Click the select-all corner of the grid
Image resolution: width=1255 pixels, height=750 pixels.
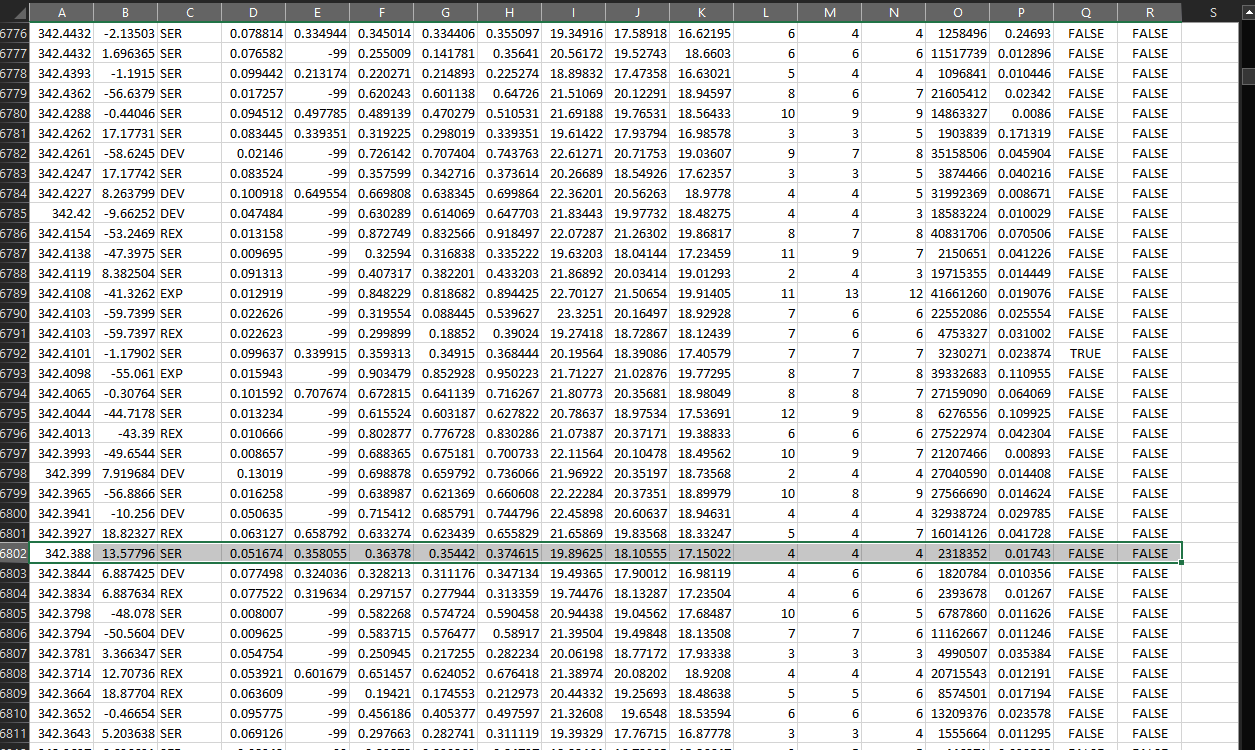(x=14, y=12)
